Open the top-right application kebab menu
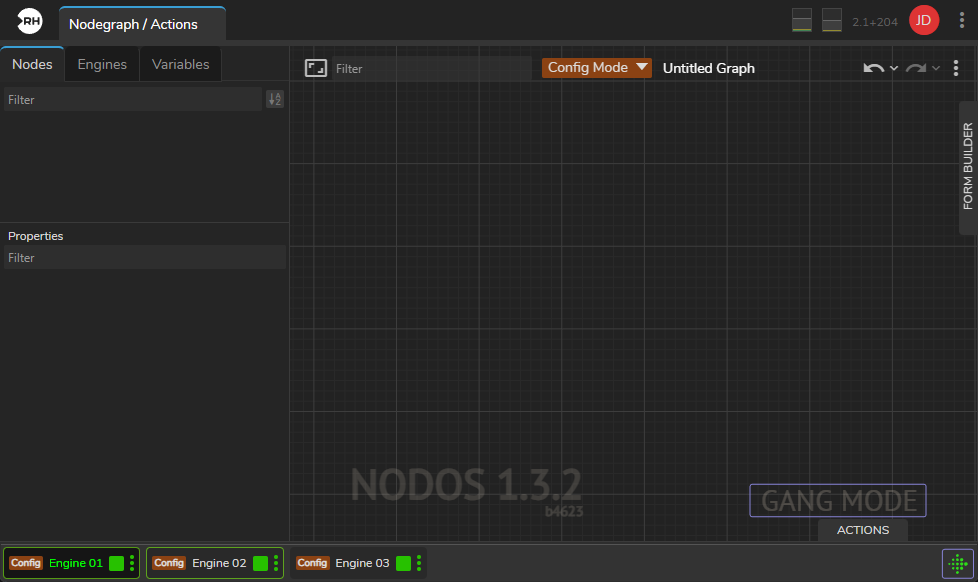This screenshot has height=582, width=978. [961, 20]
